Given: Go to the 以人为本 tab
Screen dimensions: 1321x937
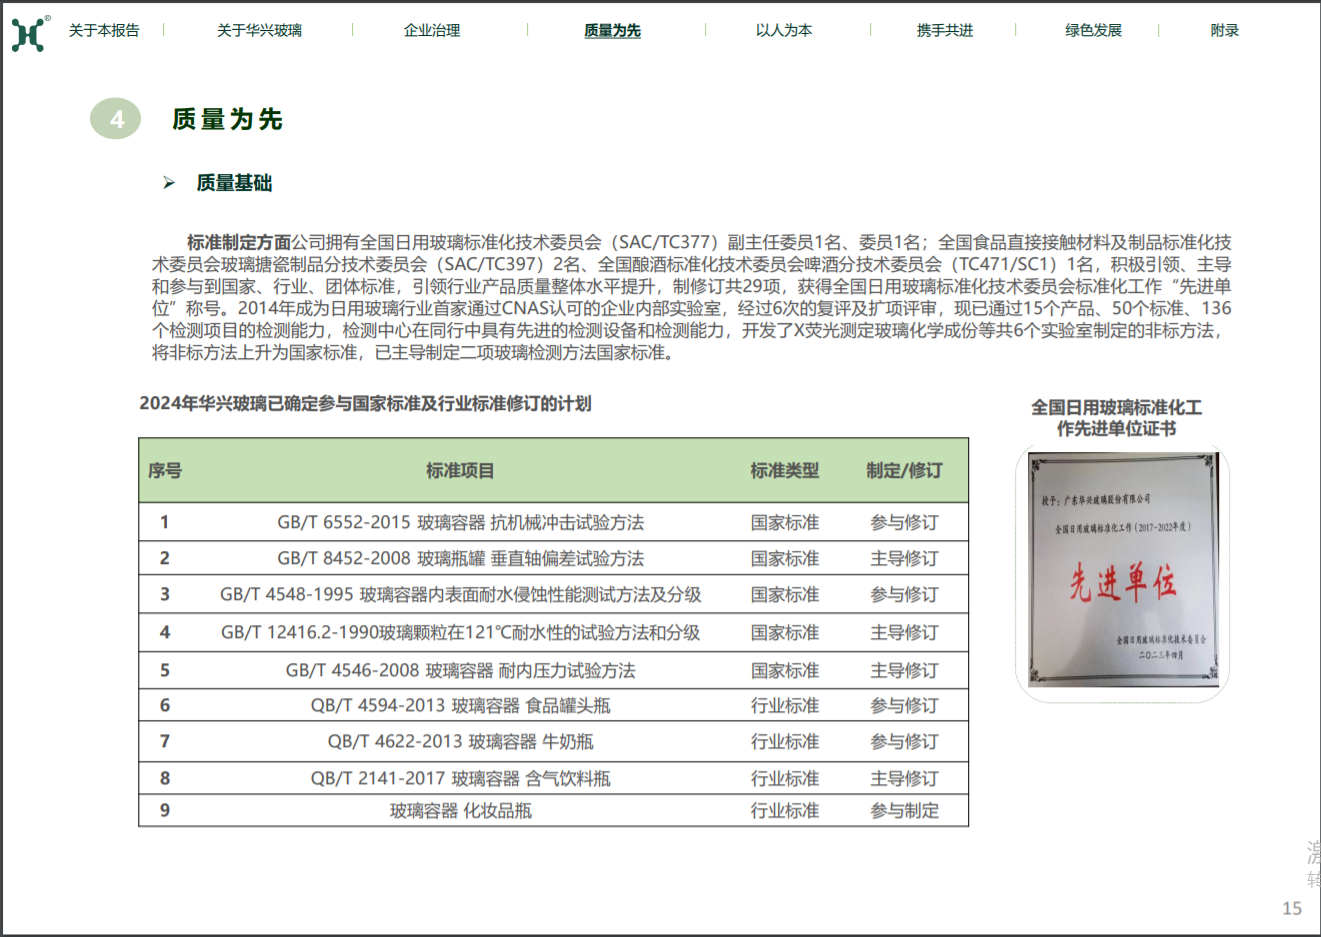Looking at the screenshot, I should pos(784,31).
